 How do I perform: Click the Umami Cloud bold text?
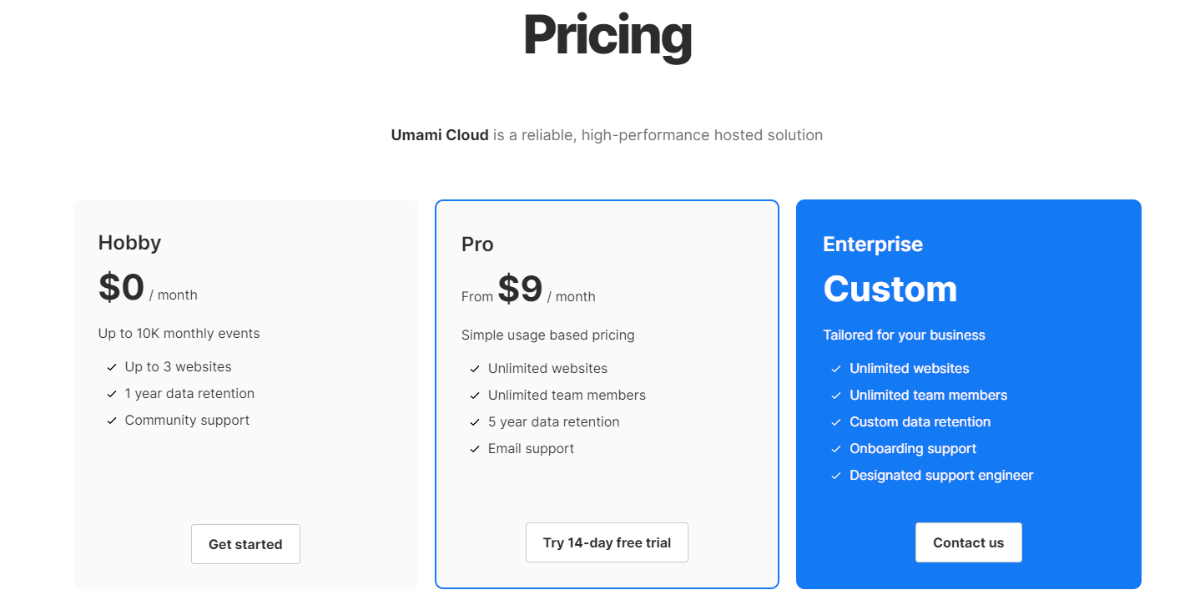(x=440, y=135)
